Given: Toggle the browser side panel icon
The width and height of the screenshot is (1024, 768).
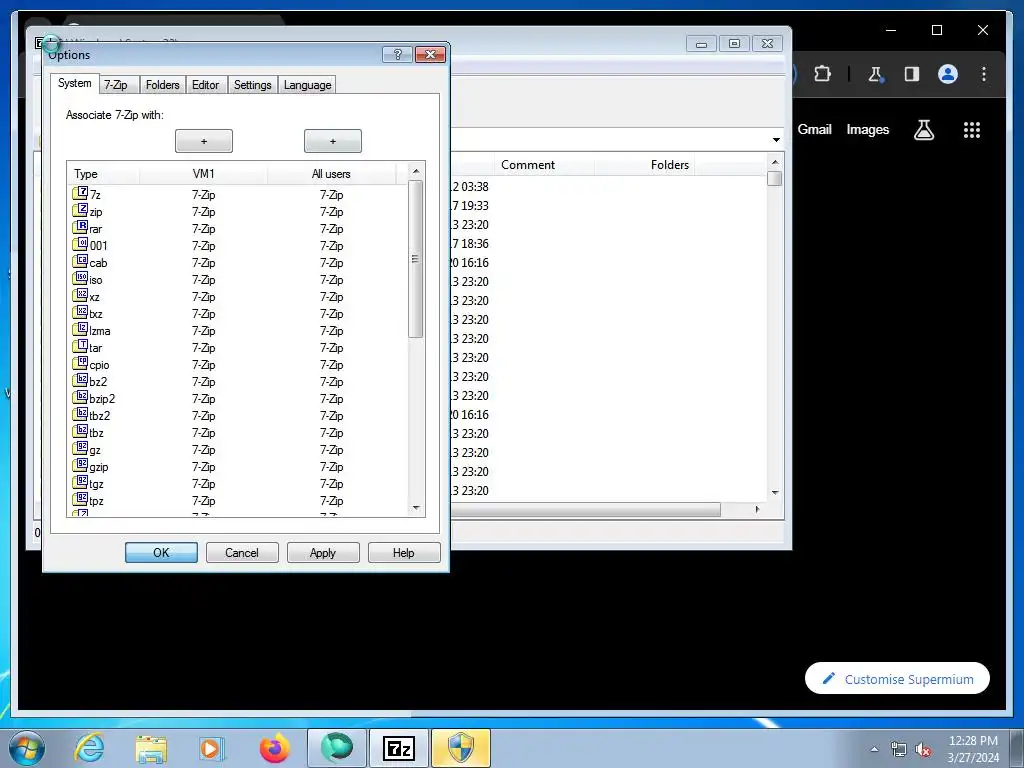Looking at the screenshot, I should (x=912, y=74).
